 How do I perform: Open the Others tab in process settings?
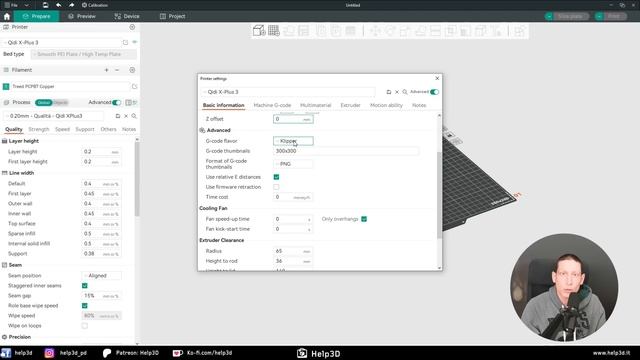(x=109, y=129)
